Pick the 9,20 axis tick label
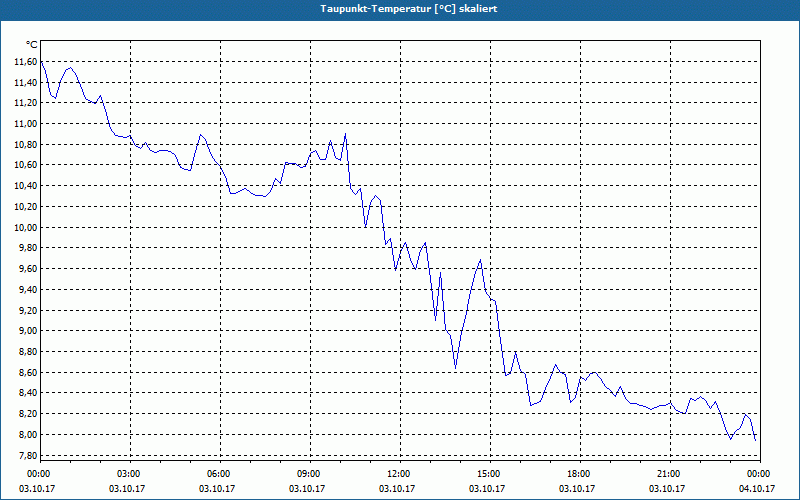 (28, 310)
